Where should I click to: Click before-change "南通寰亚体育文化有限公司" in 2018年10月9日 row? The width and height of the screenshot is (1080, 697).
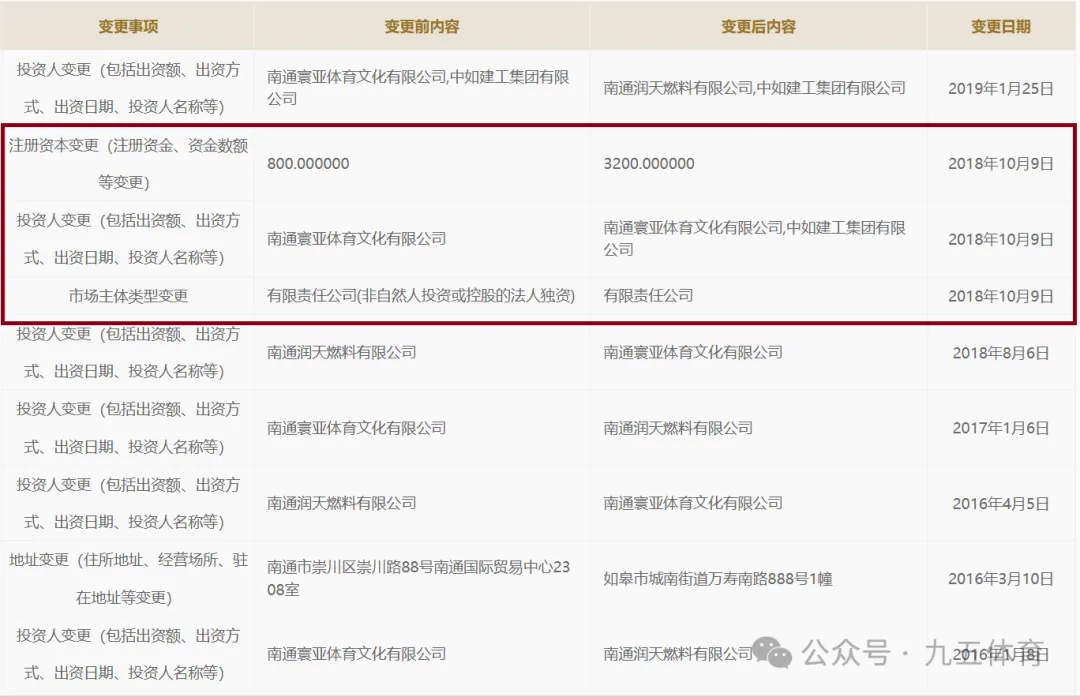point(356,238)
